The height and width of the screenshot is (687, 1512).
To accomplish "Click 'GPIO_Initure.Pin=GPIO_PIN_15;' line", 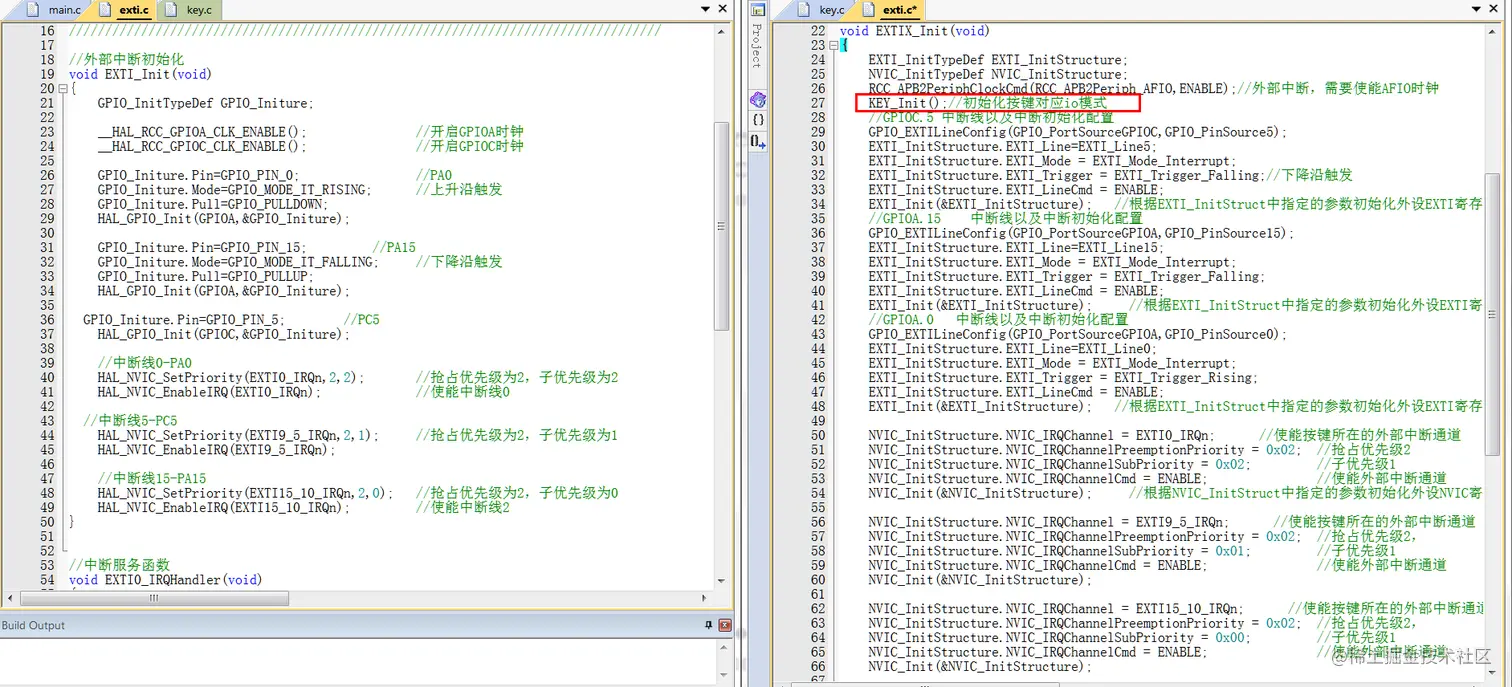I will tap(201, 247).
